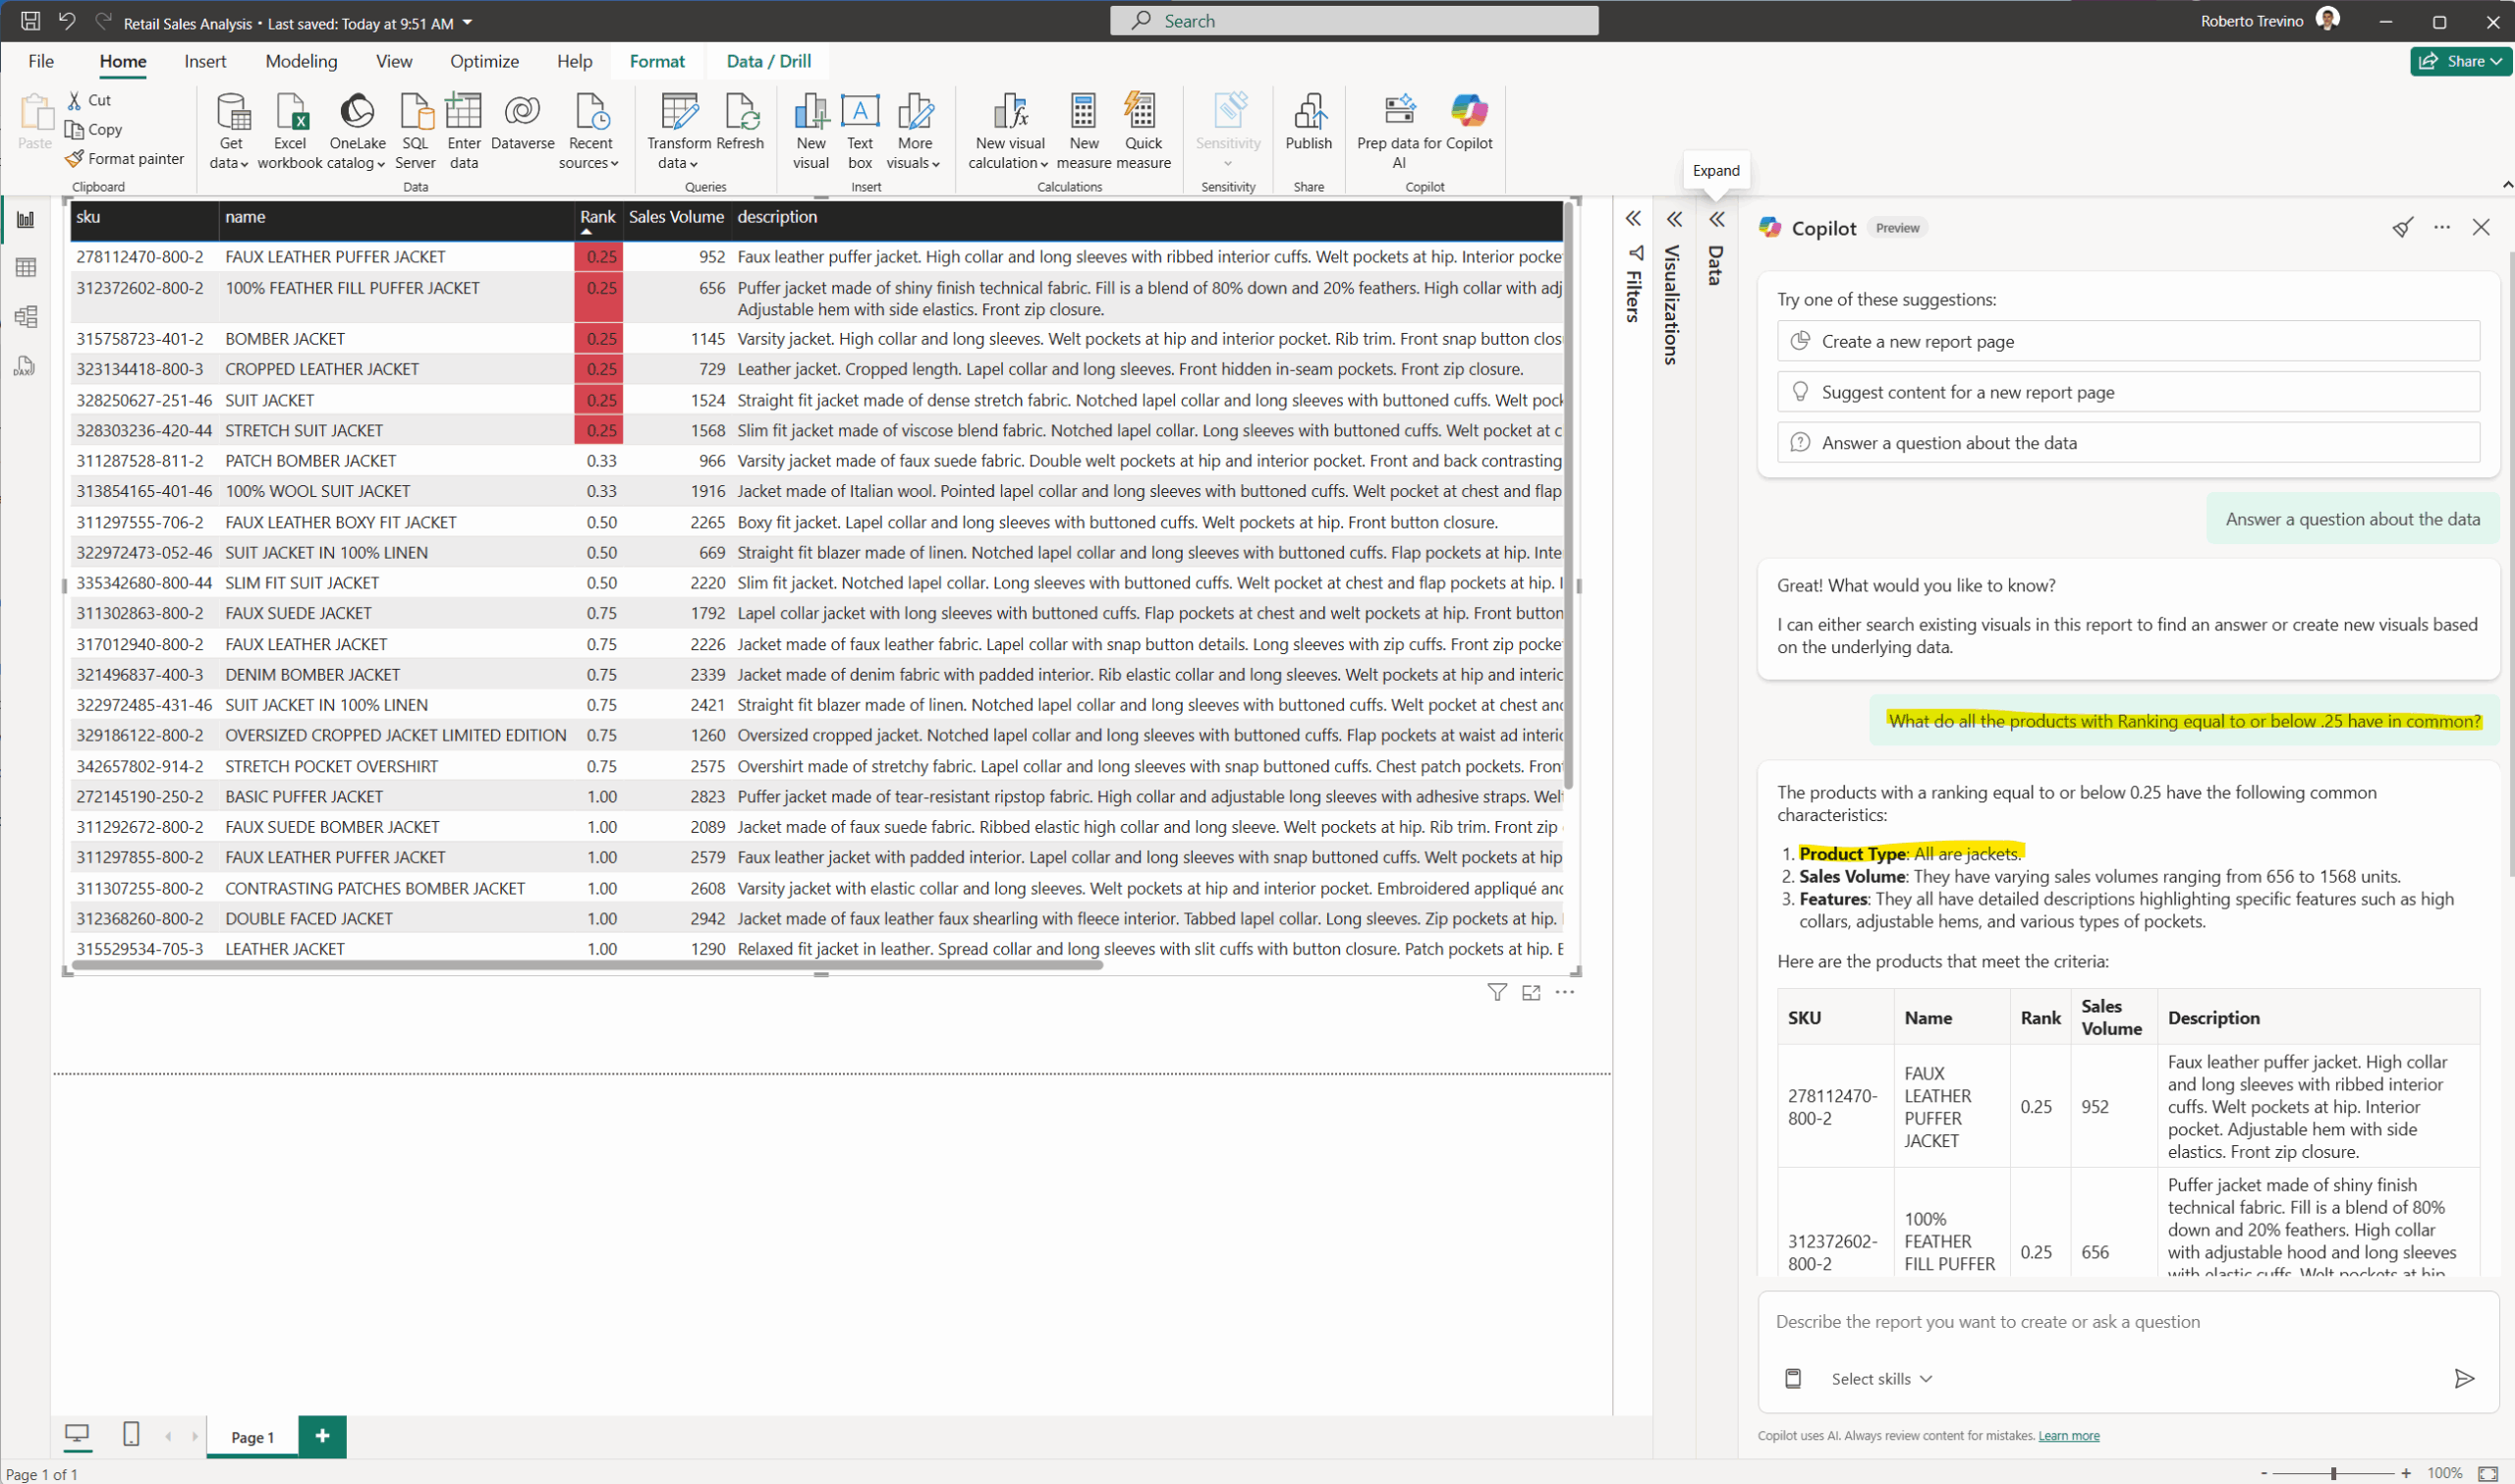
Task: Expand the Filters pane
Action: click(x=1633, y=219)
